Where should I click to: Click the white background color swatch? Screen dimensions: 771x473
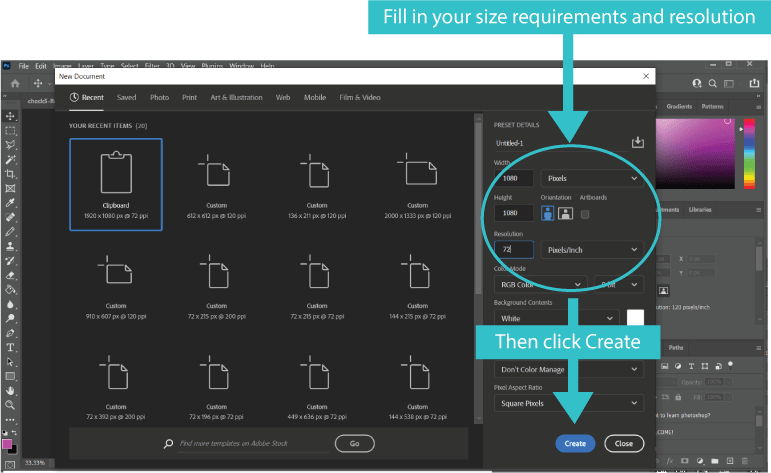[635, 318]
